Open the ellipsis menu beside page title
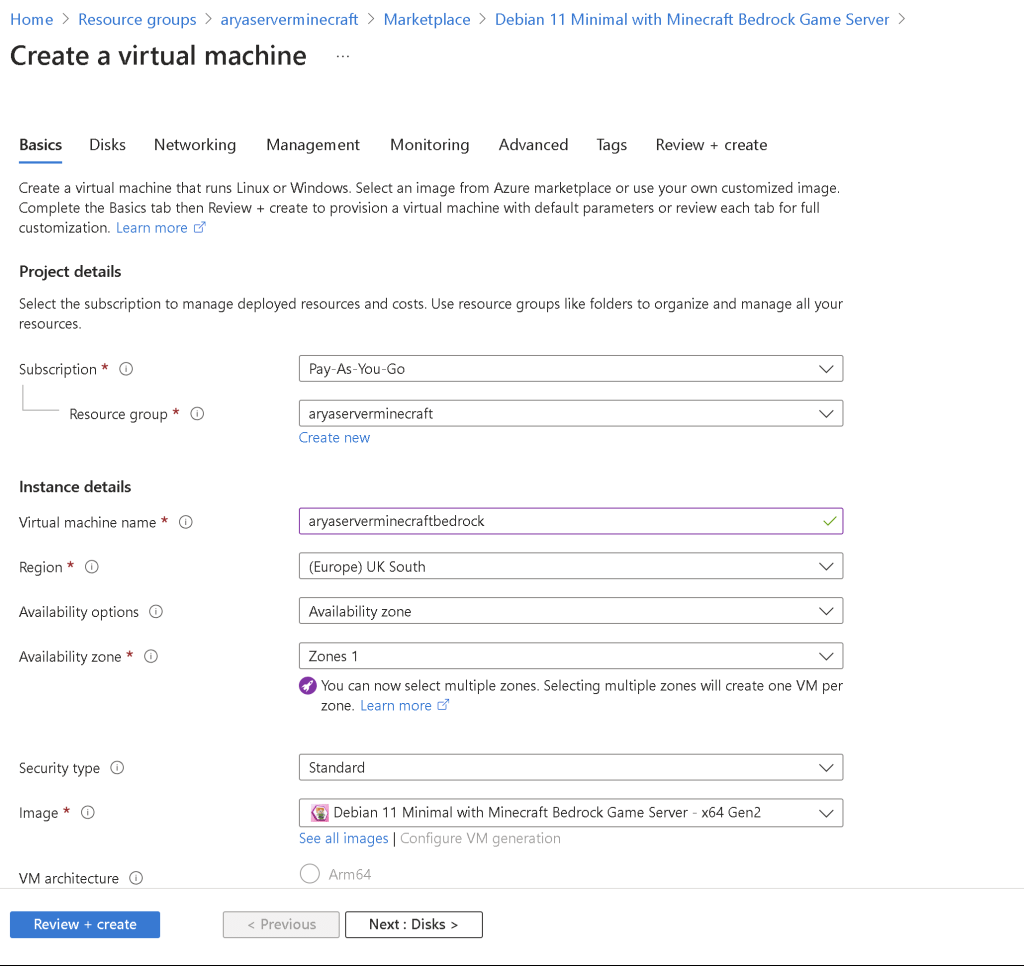This screenshot has height=966, width=1024. tap(343, 56)
